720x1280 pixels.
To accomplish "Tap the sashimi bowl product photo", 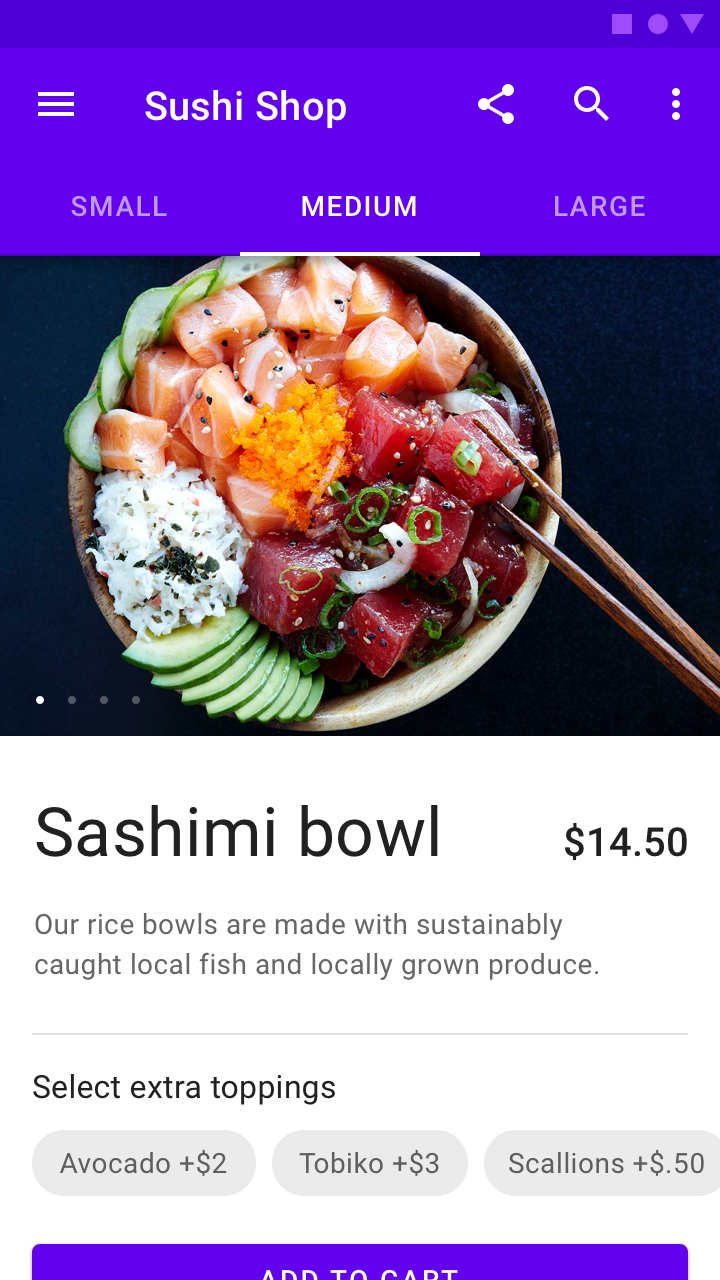I will click(360, 496).
